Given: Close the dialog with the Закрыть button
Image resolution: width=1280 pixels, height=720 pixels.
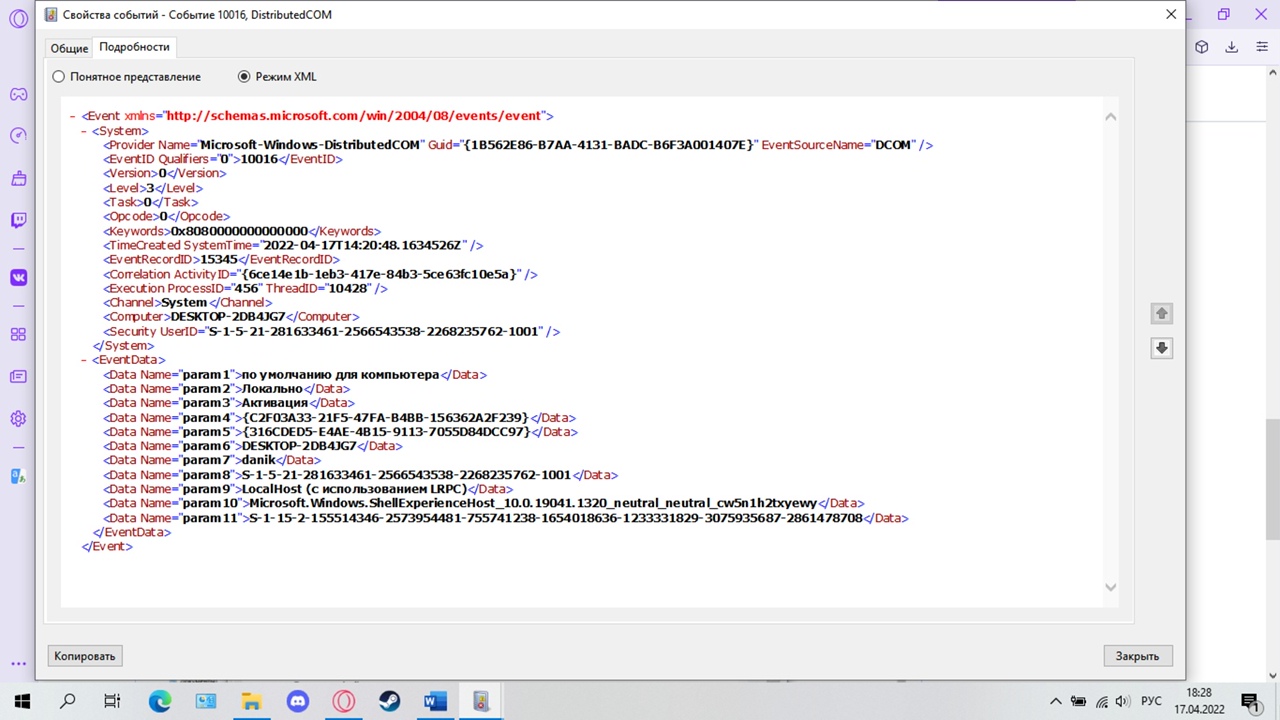Looking at the screenshot, I should click(1136, 655).
